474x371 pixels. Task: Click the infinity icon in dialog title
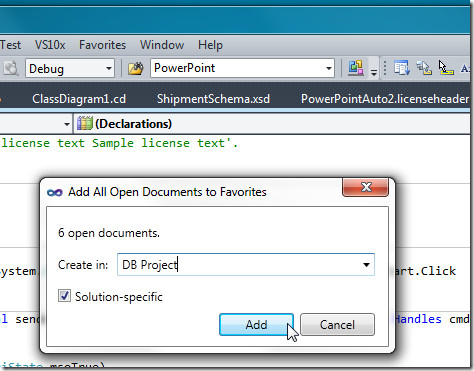click(55, 192)
